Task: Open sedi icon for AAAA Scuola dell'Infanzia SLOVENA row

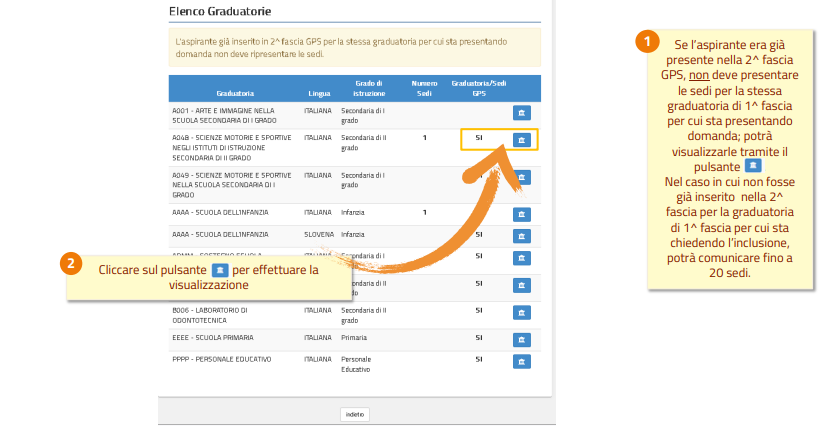Action: (522, 236)
